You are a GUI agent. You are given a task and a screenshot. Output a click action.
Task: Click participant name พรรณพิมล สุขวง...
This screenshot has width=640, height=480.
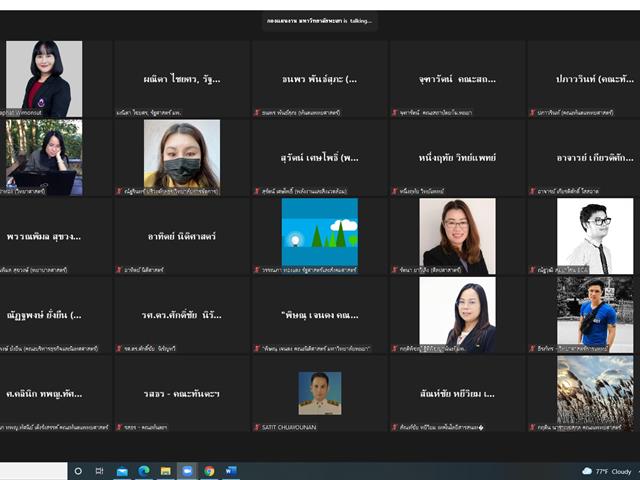44,236
